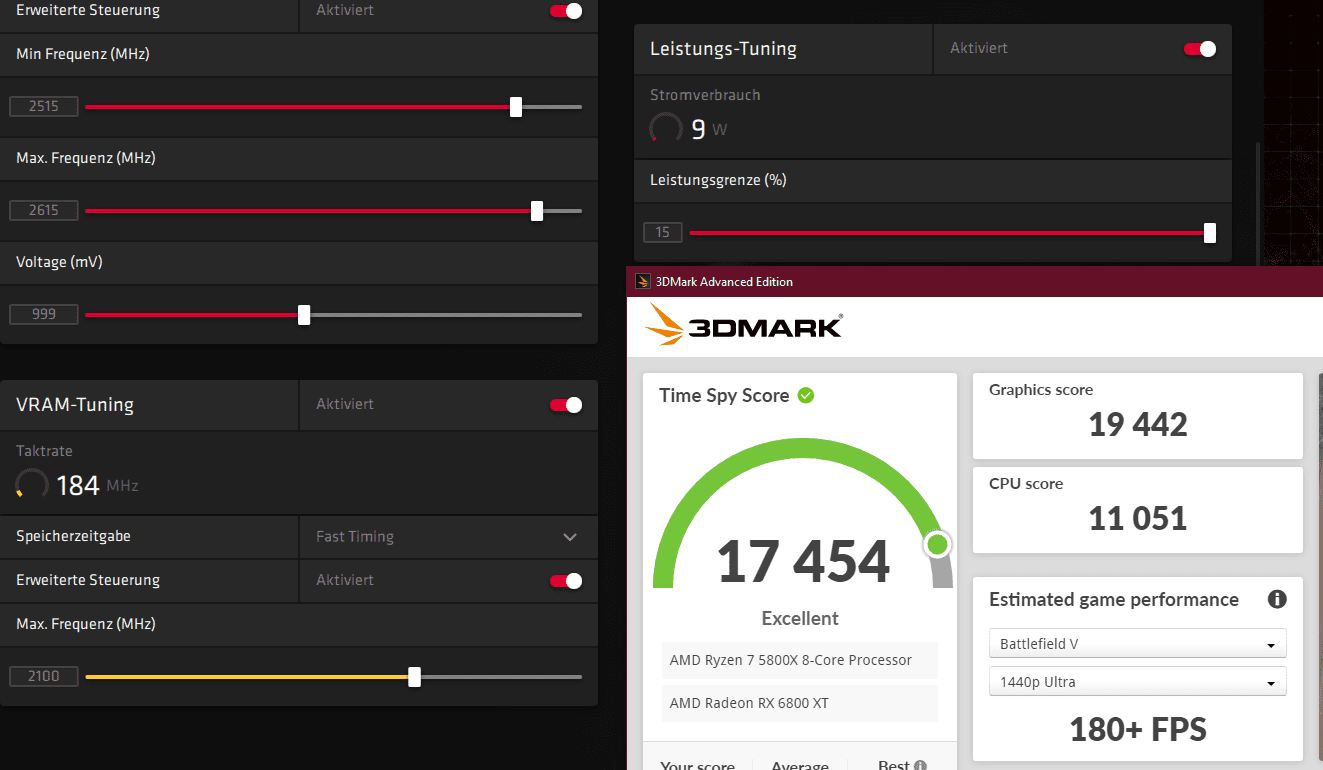Click the Voltage value field 999
The width and height of the screenshot is (1323, 770).
click(x=44, y=315)
